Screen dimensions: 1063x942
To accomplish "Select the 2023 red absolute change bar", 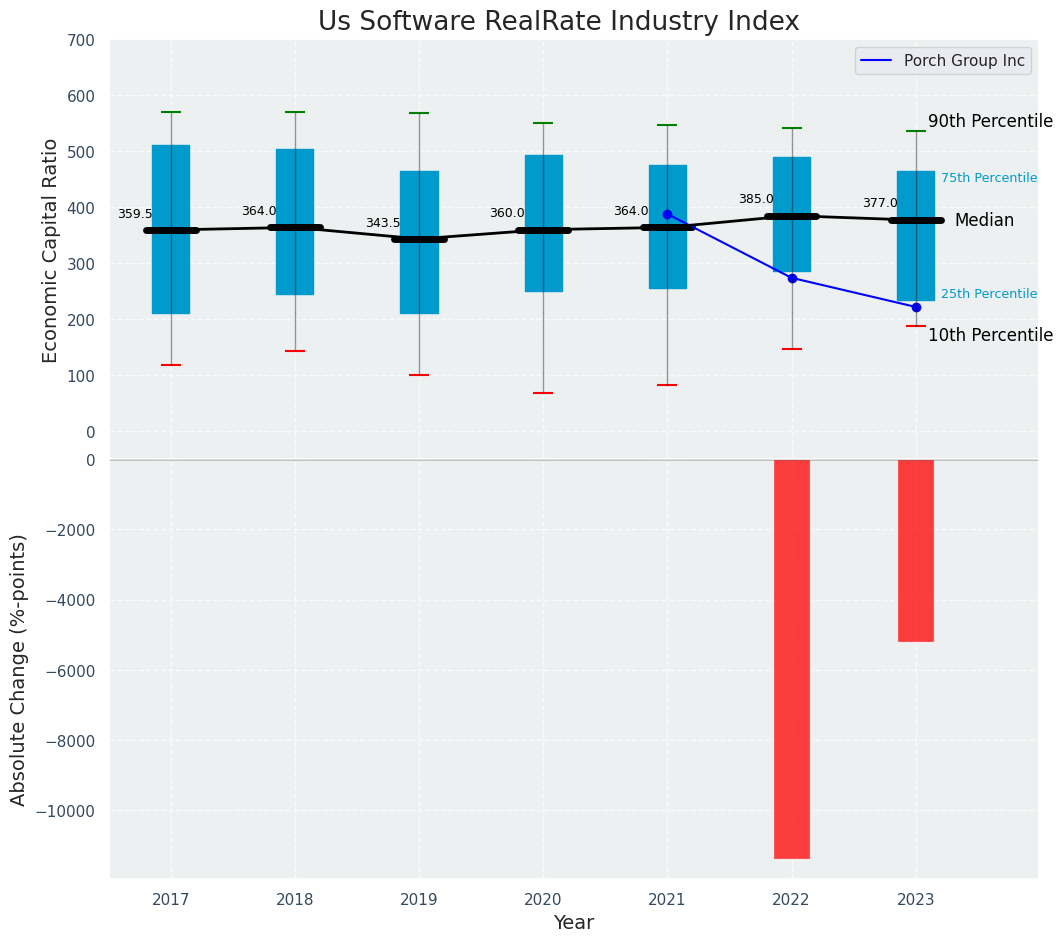I will [x=916, y=551].
